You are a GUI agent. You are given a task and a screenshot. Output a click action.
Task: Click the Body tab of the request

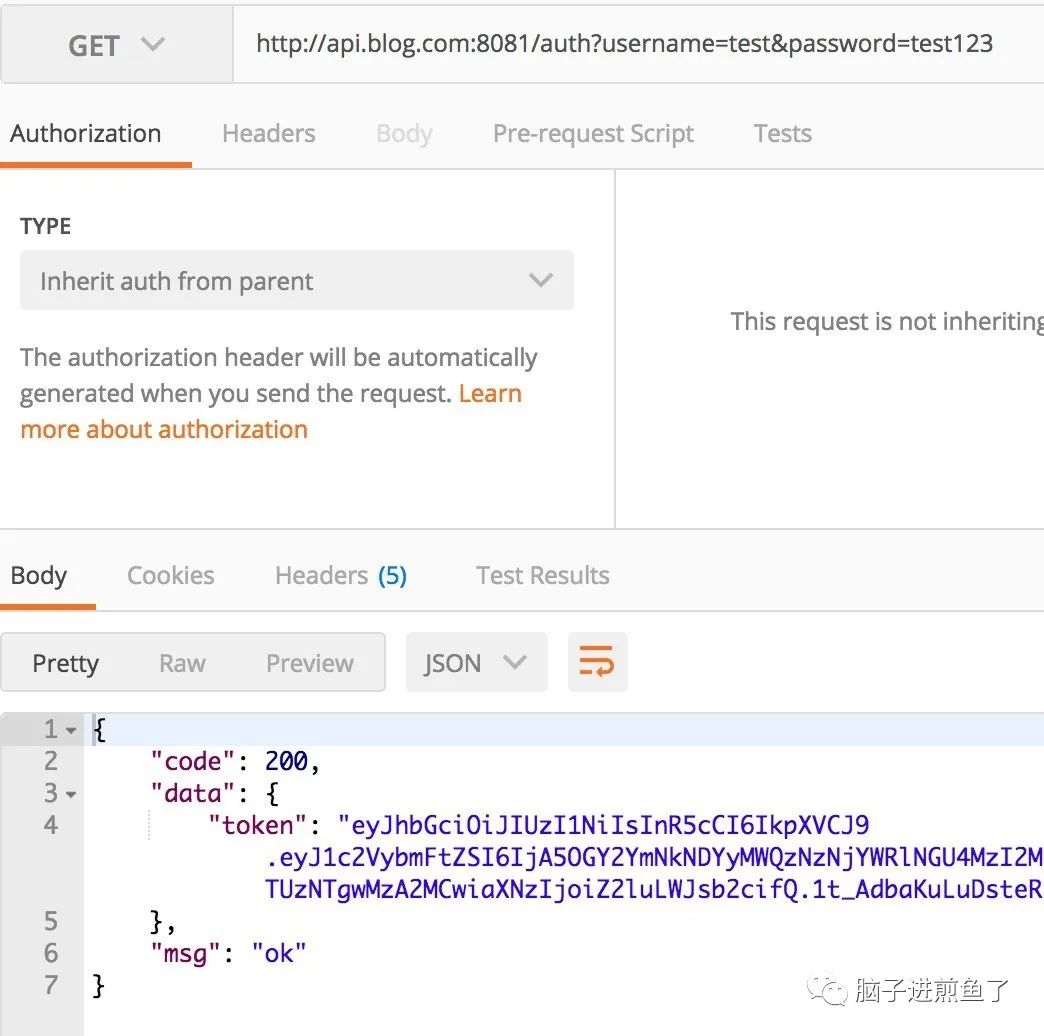tap(403, 133)
